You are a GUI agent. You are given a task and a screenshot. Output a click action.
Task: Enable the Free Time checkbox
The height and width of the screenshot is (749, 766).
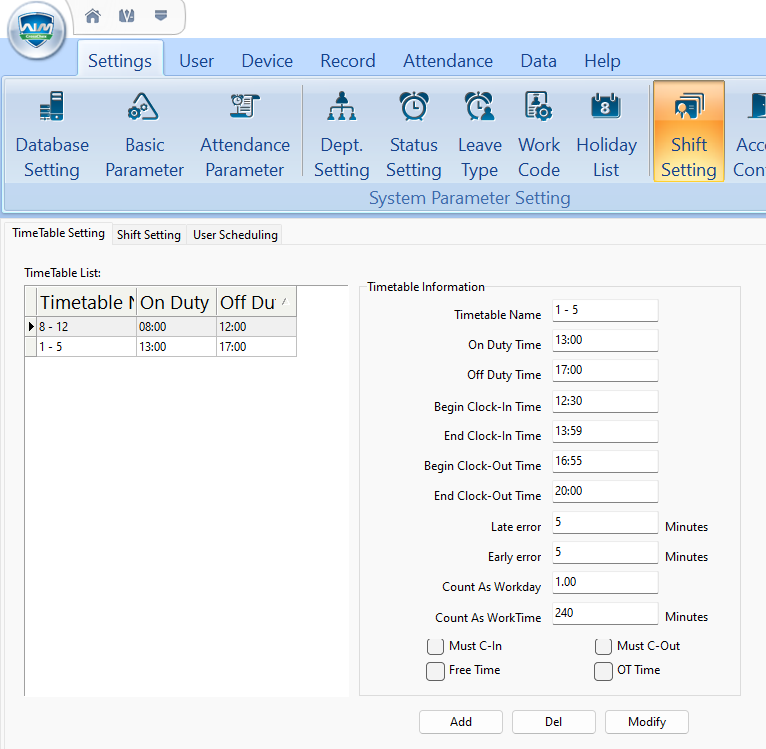click(435, 671)
